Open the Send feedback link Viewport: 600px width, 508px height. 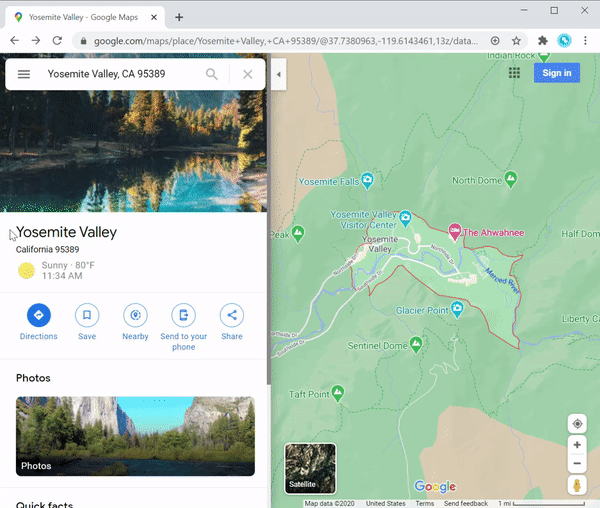coord(466,503)
